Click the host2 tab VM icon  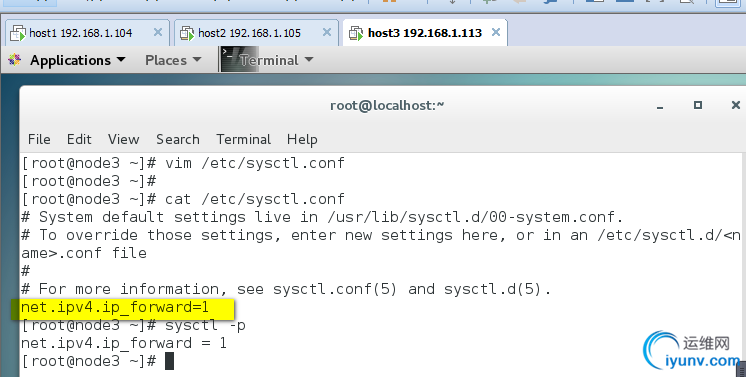[187, 33]
